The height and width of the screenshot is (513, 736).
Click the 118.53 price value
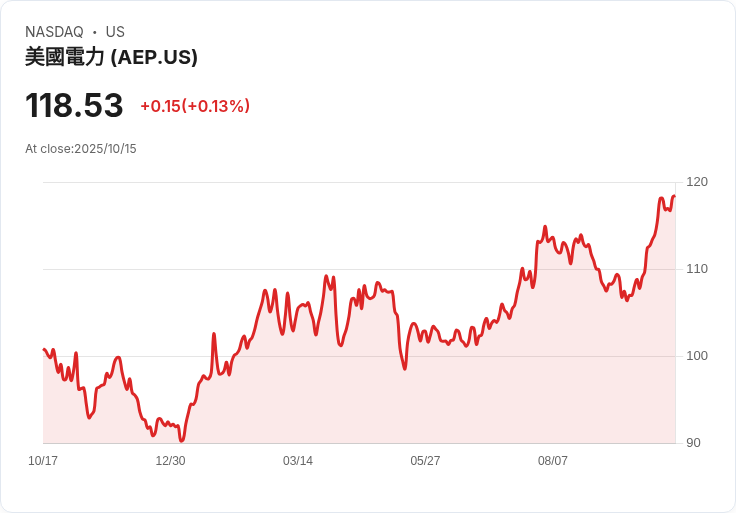(74, 105)
